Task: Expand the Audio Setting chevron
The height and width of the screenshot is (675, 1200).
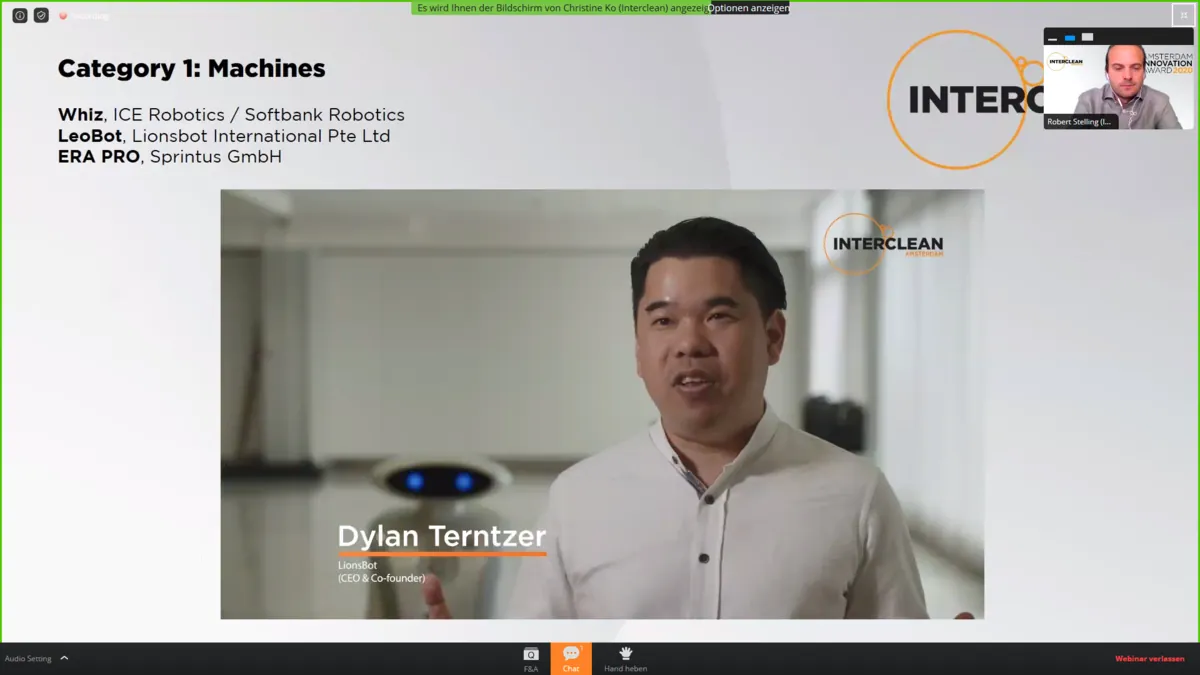Action: (x=65, y=658)
